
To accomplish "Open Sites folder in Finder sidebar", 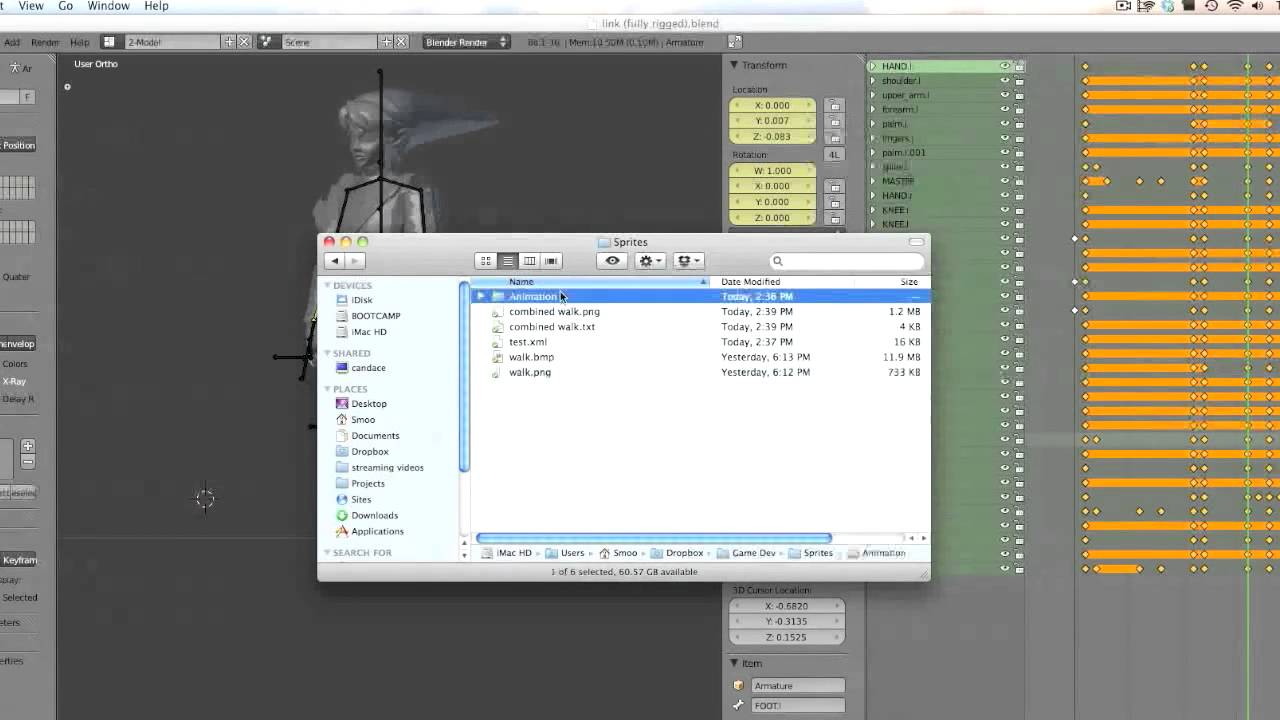I will click(x=361, y=500).
